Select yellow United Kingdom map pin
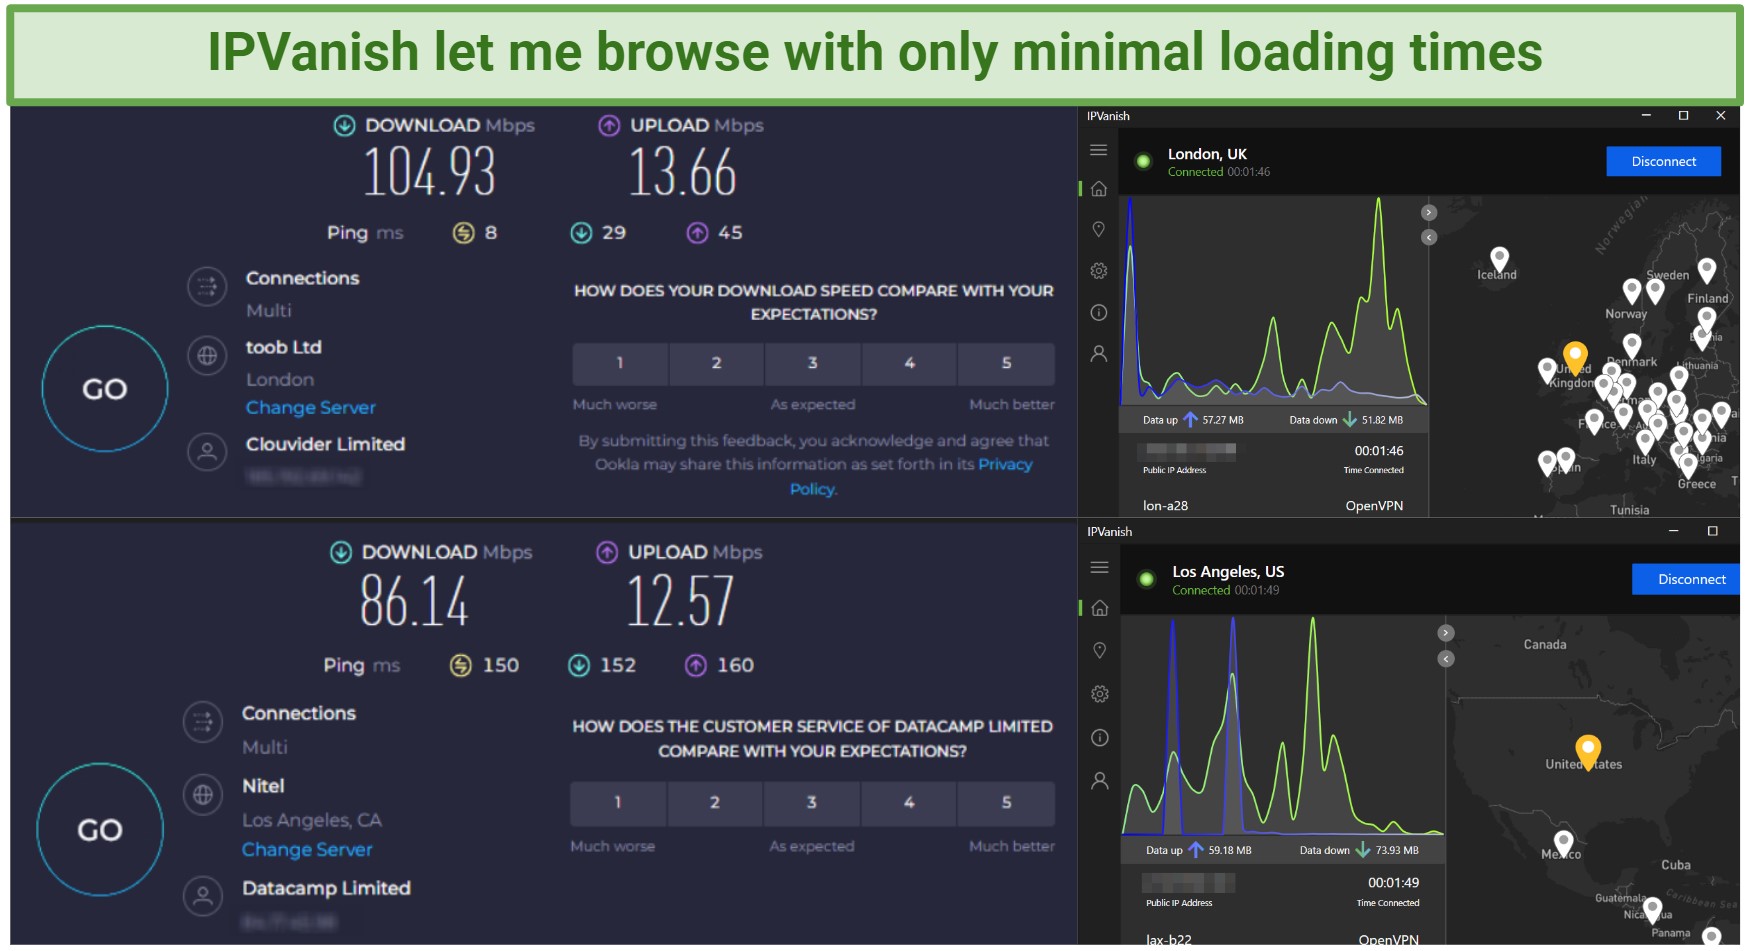1749x951 pixels. [1575, 356]
